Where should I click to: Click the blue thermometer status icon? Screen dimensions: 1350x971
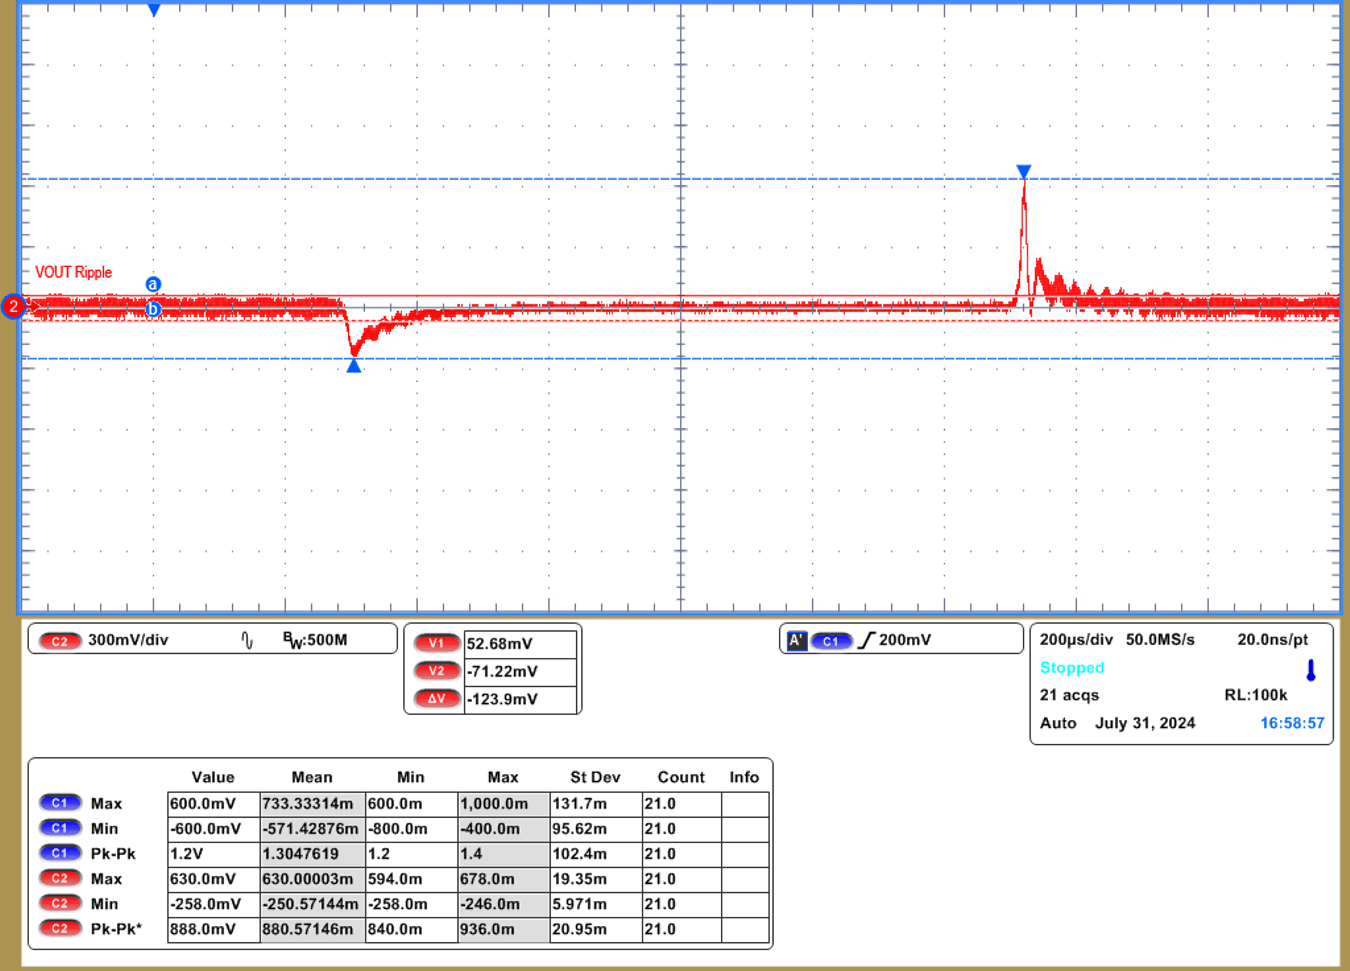[1311, 670]
